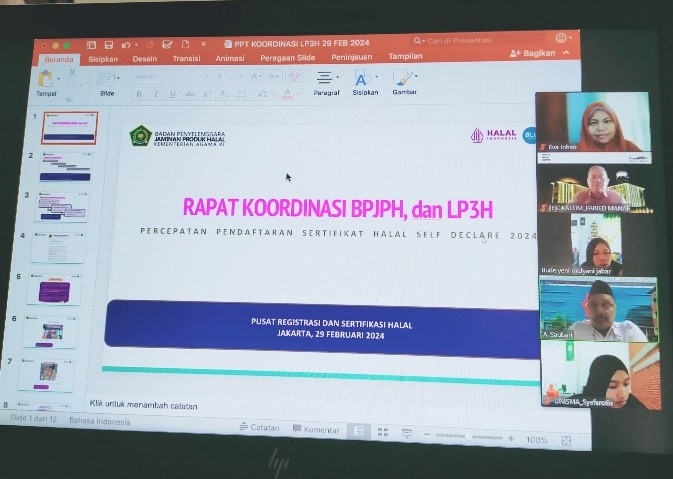This screenshot has width=673, height=479.
Task: Select Normal view button in status bar
Action: tap(359, 431)
